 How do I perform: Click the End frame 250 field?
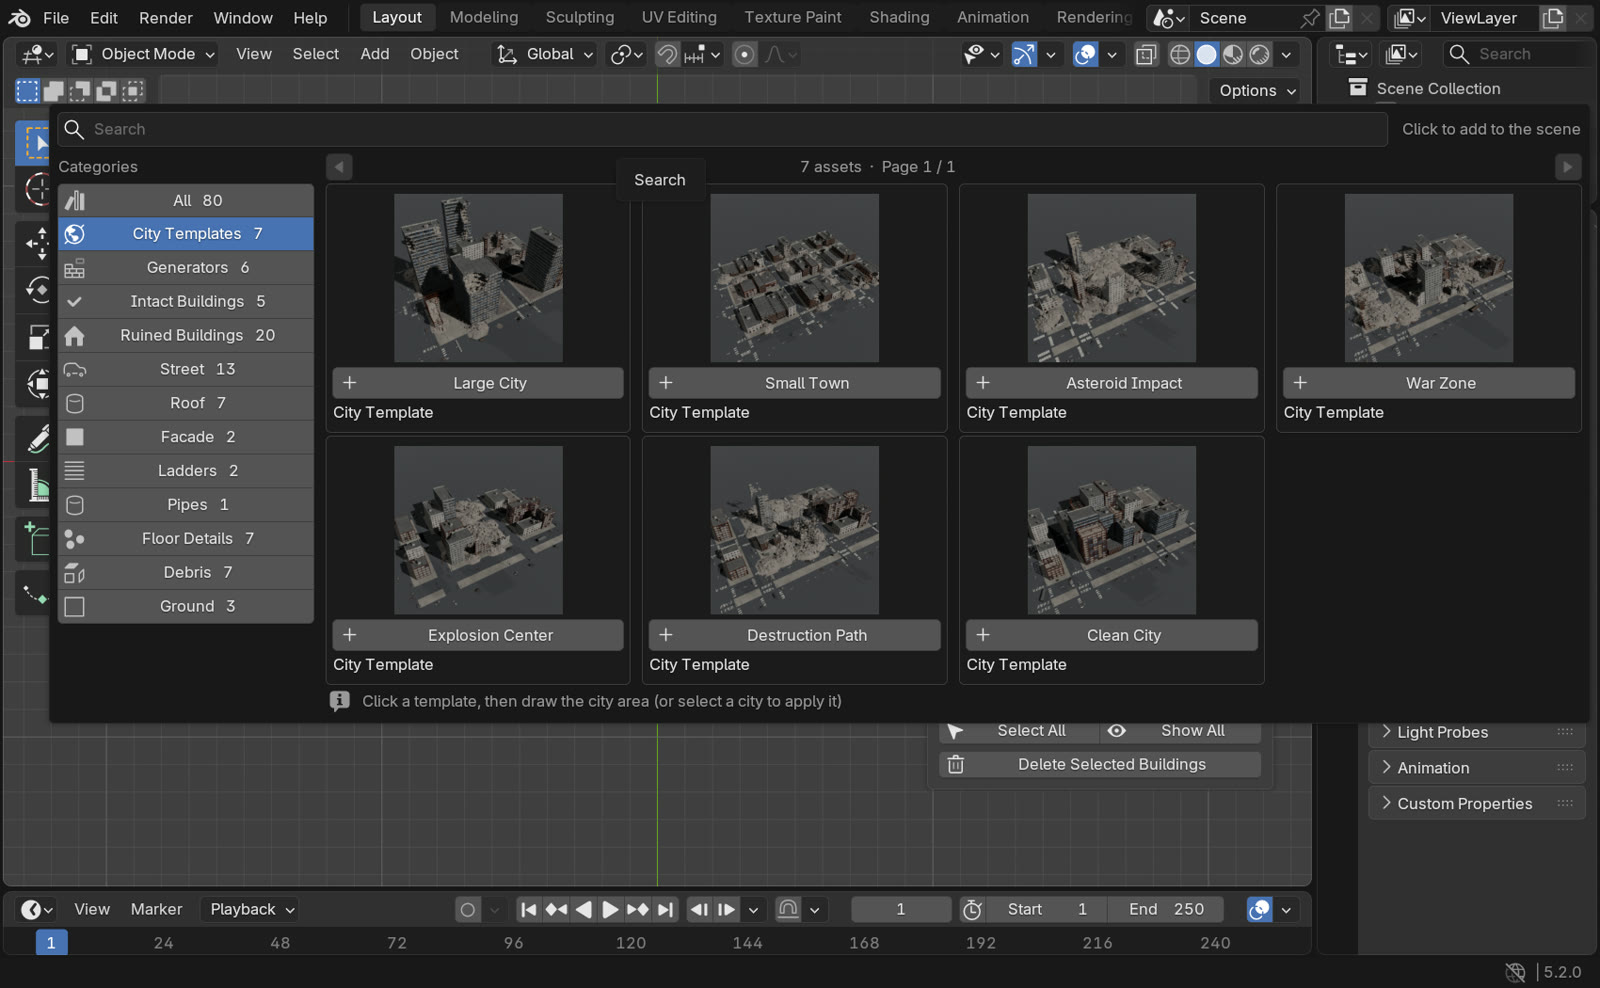[x=1165, y=909]
